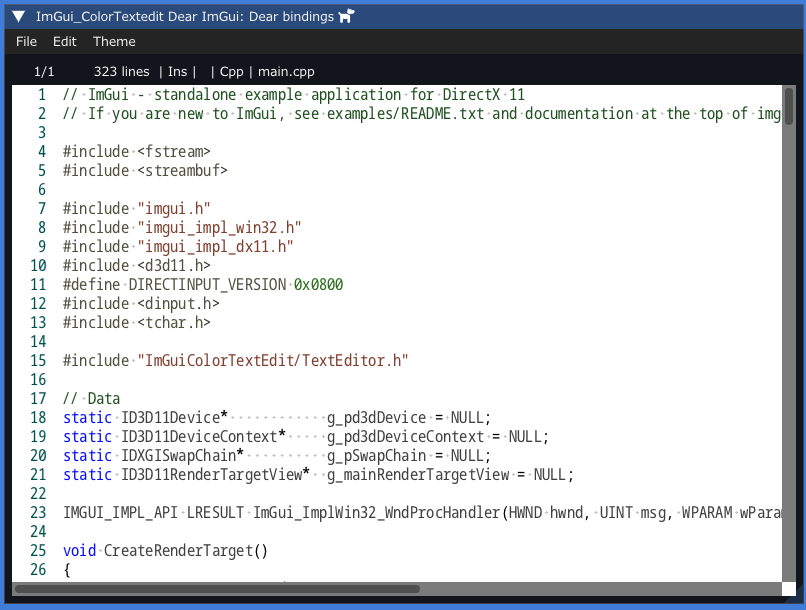Click the g_pd3dDevice variable name

(377, 418)
